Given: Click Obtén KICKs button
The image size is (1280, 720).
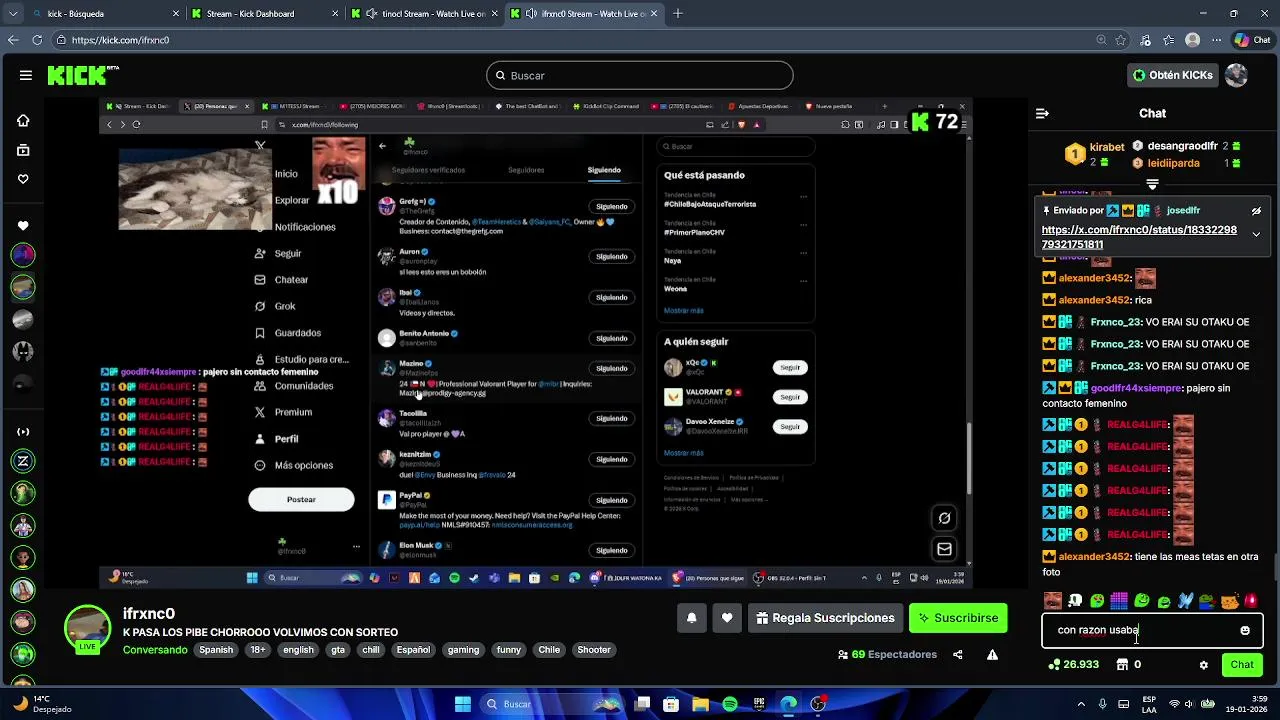Looking at the screenshot, I should click(1172, 75).
